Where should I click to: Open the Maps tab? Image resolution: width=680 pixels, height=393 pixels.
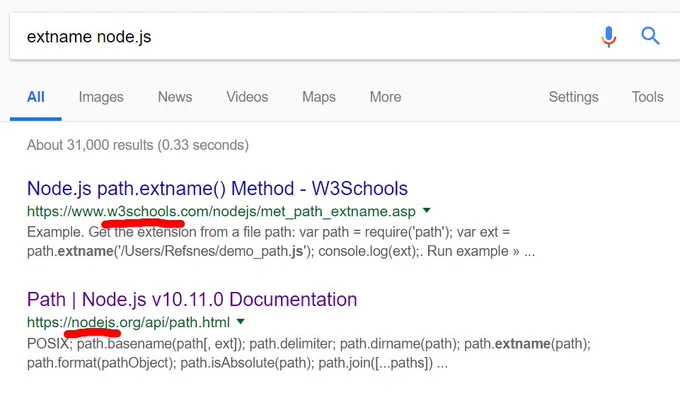click(x=319, y=97)
